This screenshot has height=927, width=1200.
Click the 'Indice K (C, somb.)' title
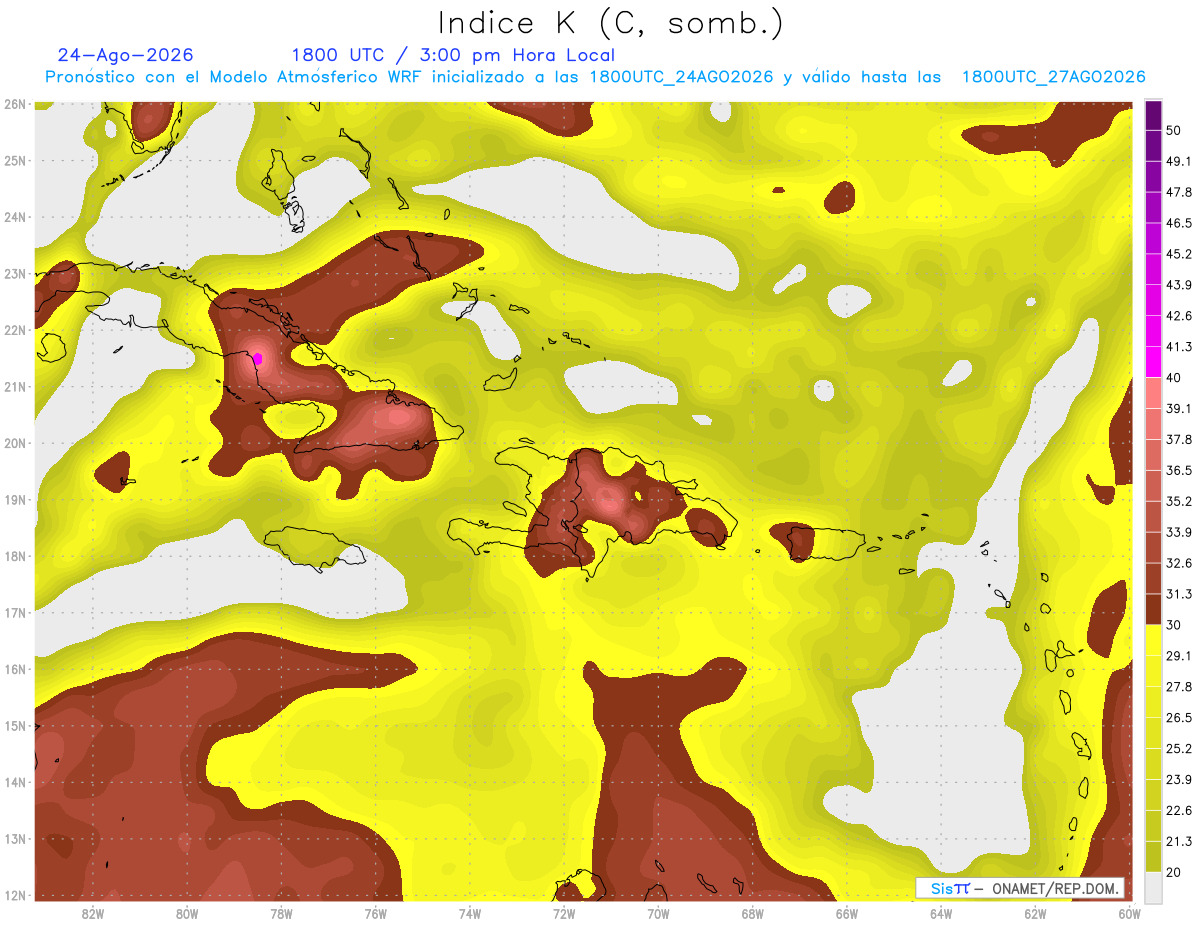click(610, 23)
